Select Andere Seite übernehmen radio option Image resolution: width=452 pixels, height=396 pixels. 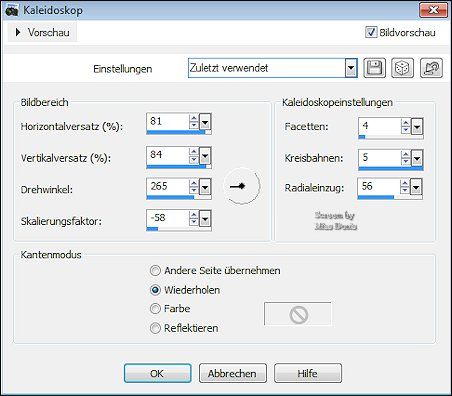155,270
